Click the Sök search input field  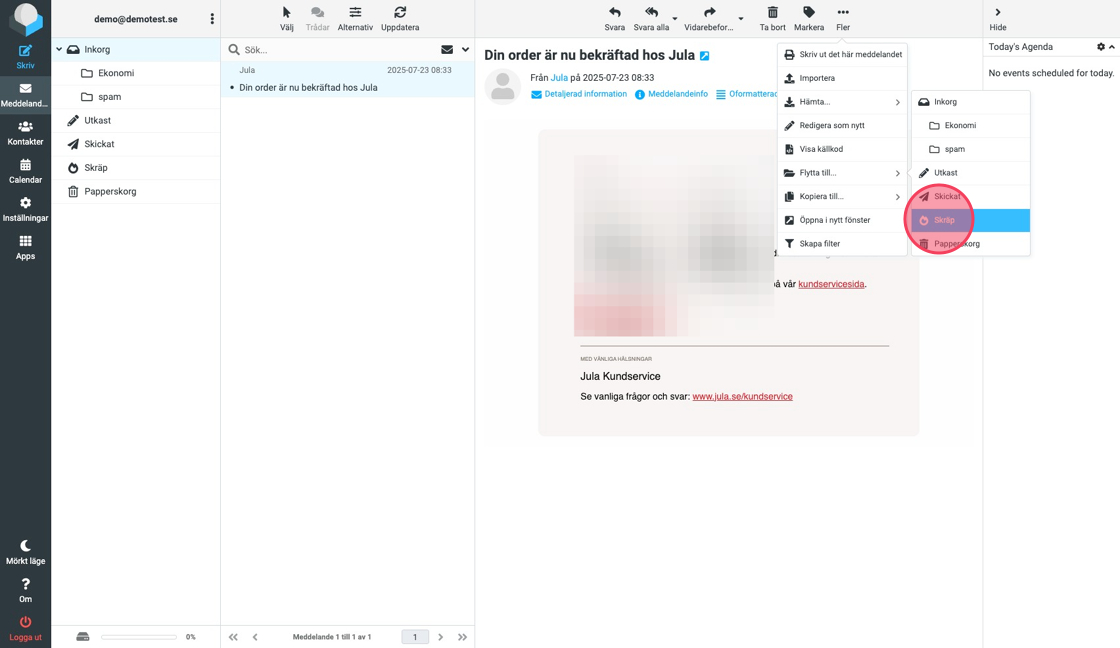335,49
